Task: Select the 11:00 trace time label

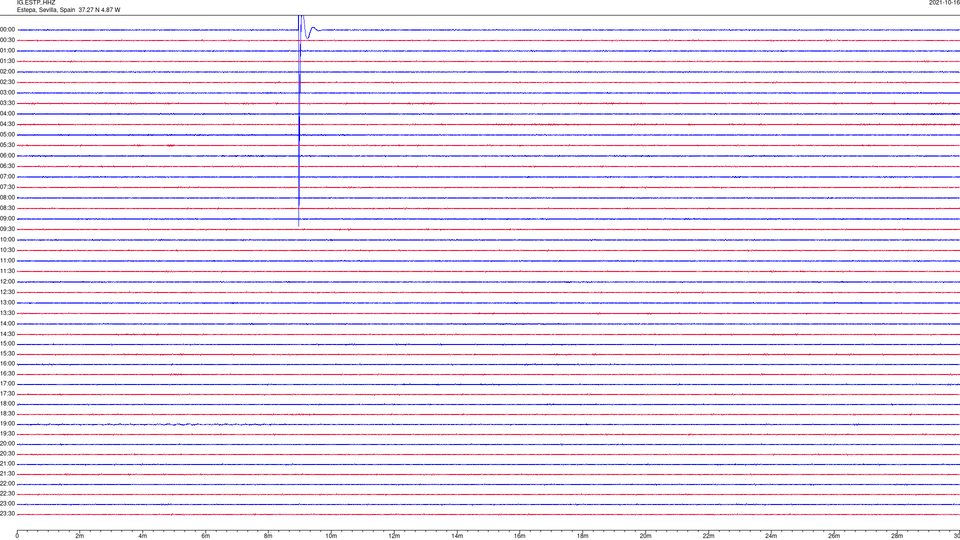Action: pyautogui.click(x=7, y=261)
